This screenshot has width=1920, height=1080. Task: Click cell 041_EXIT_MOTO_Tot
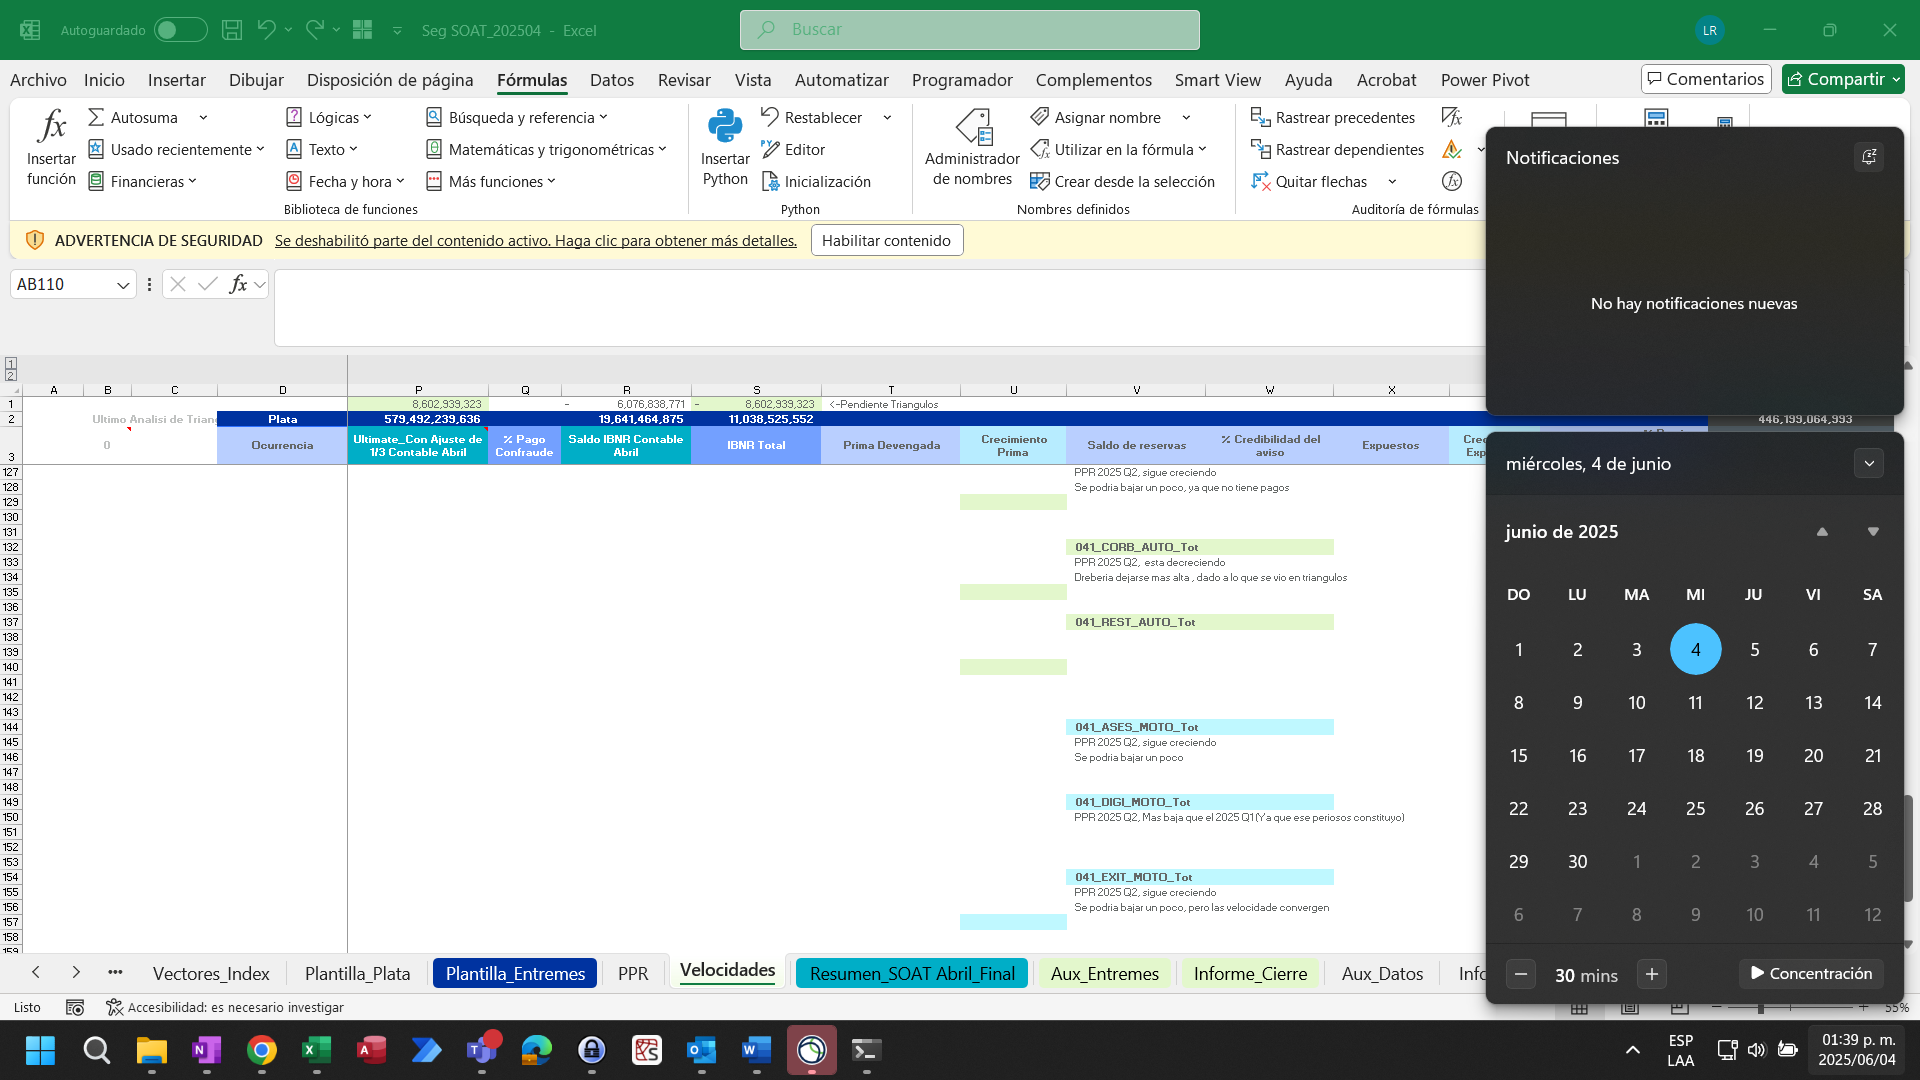pos(1199,877)
